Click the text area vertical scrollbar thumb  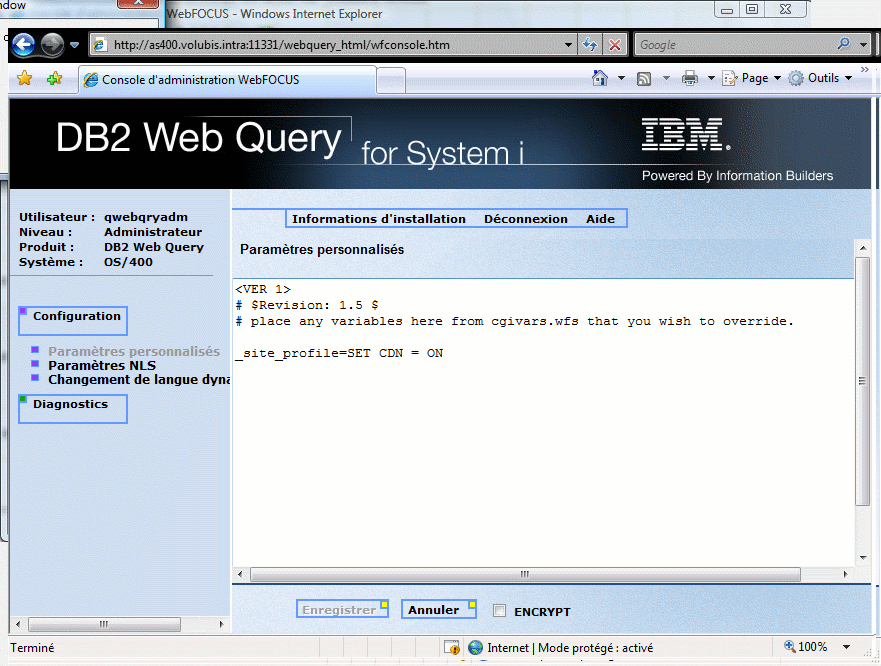862,381
